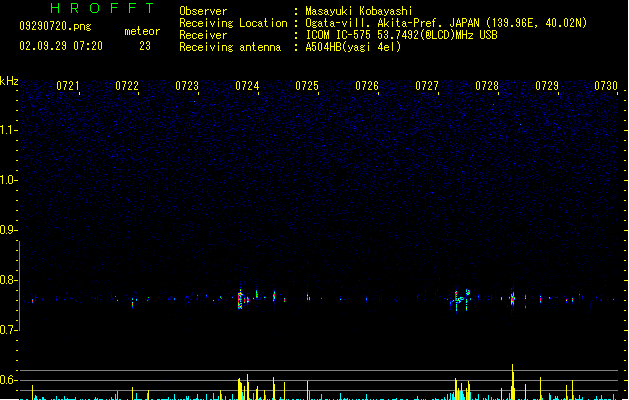Click the ICOM IC-575 receiver value
Screen dimensions: 629x400
coord(402,35)
